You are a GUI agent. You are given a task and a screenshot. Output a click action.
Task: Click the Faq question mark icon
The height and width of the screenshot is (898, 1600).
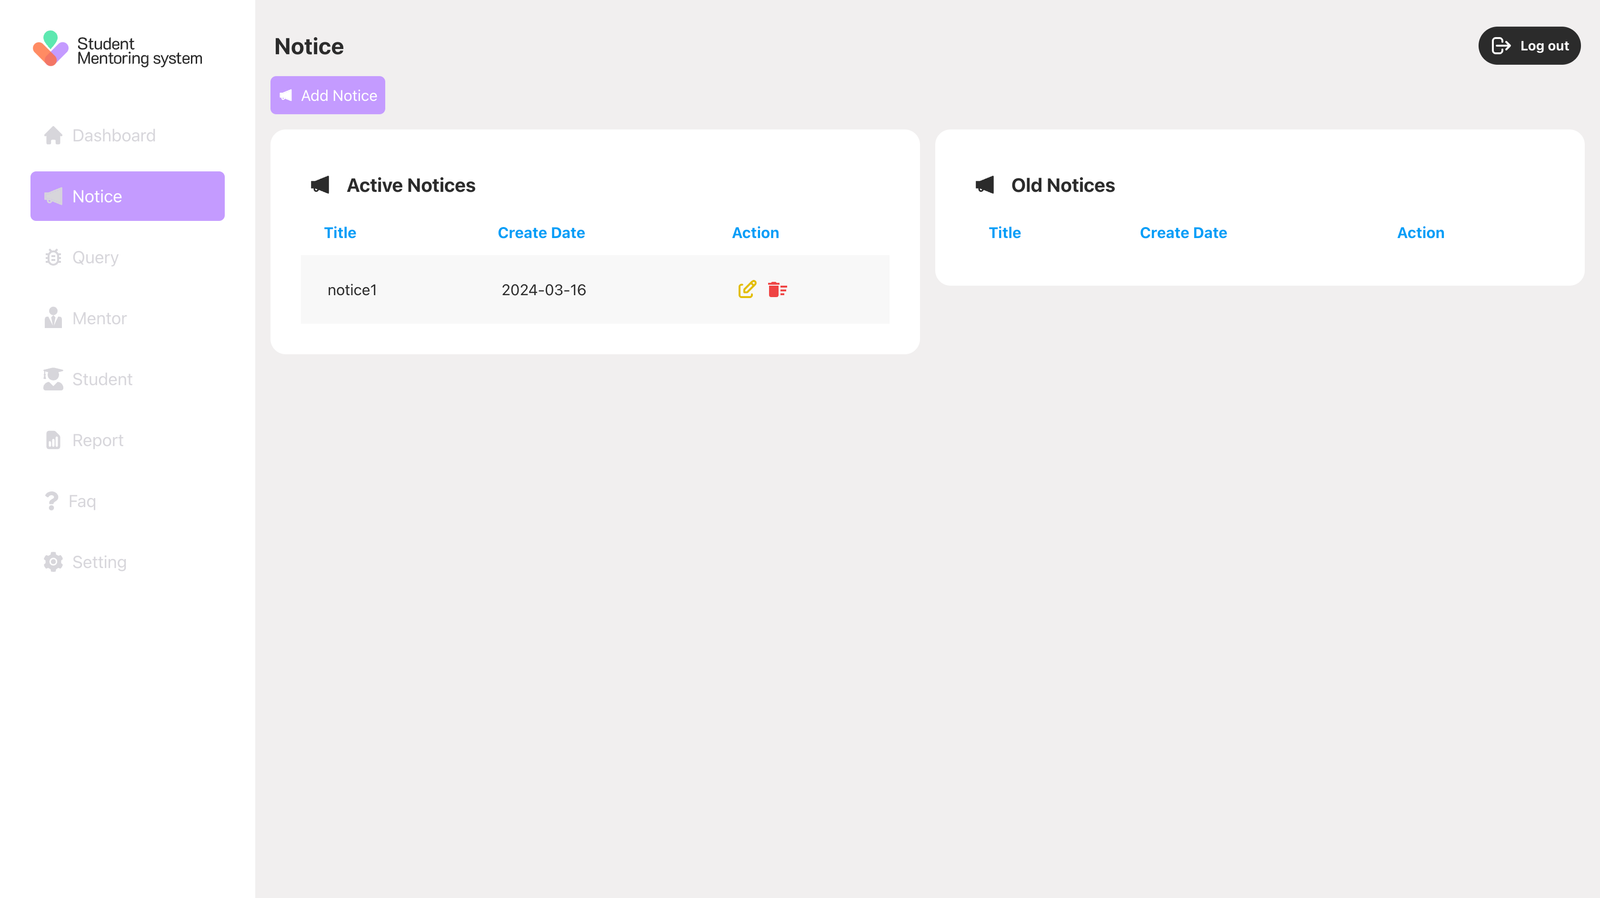[52, 501]
